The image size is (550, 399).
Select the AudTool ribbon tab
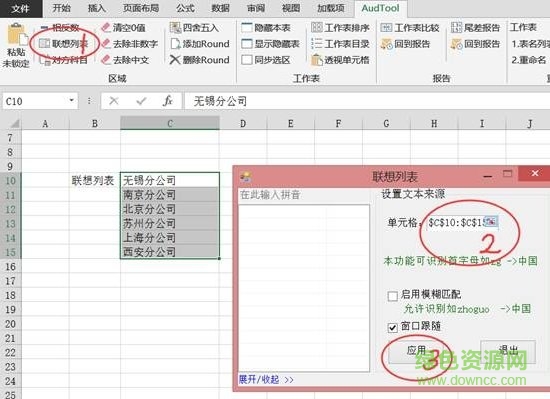click(380, 8)
